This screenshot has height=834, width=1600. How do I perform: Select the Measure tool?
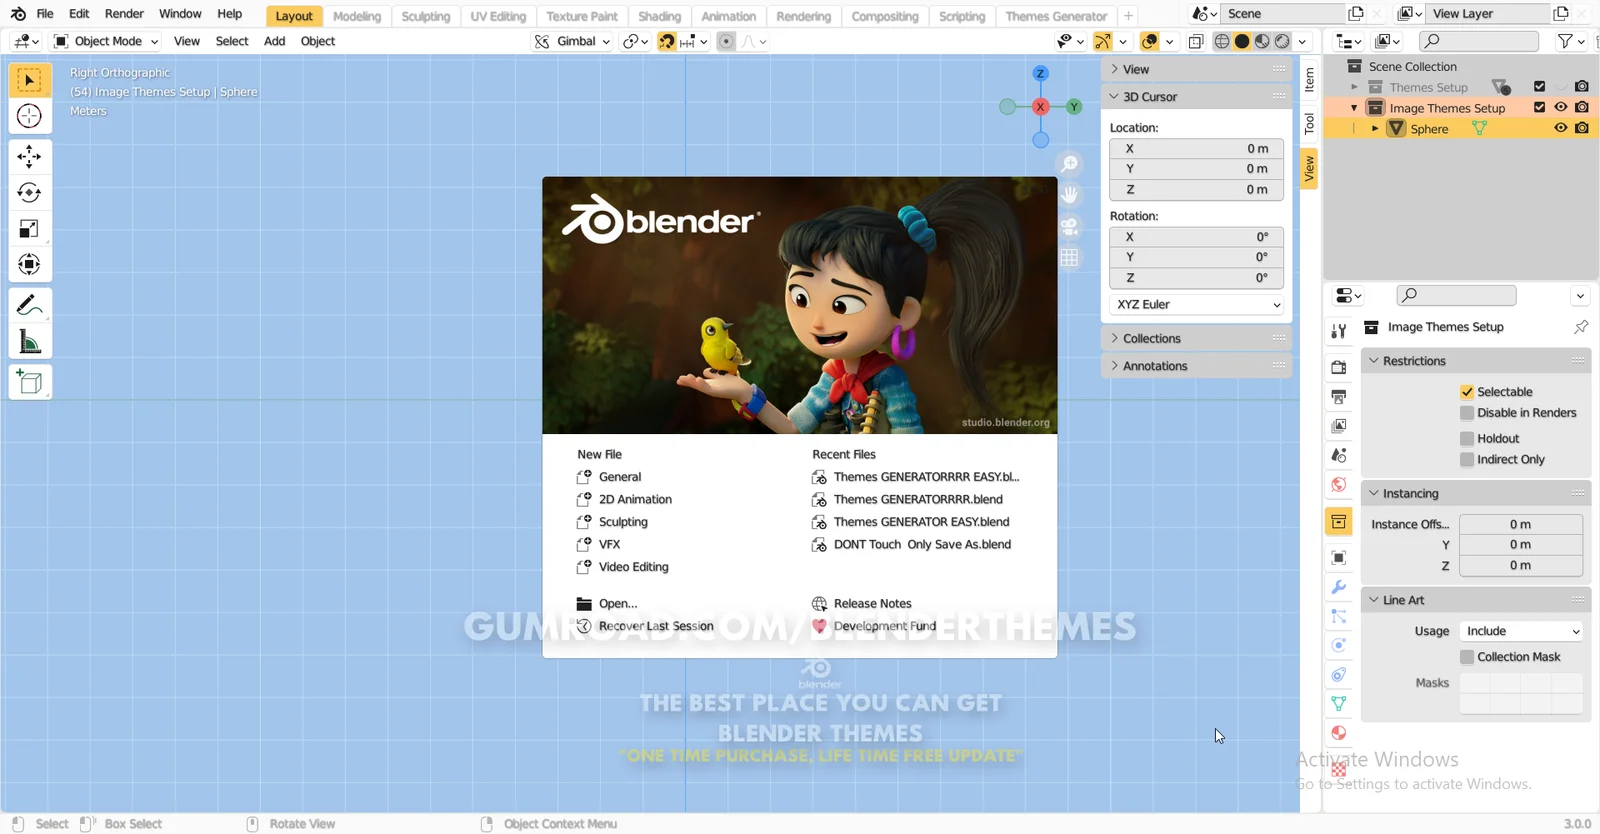30,342
